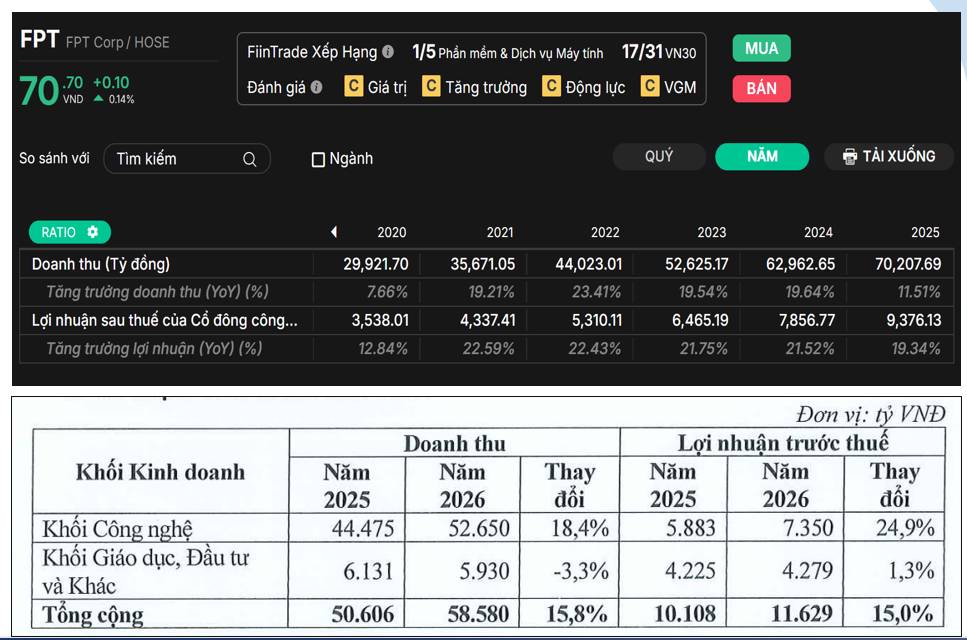Tick the Ngành checkbox
Image resolution: width=967 pixels, height=640 pixels.
[318, 160]
